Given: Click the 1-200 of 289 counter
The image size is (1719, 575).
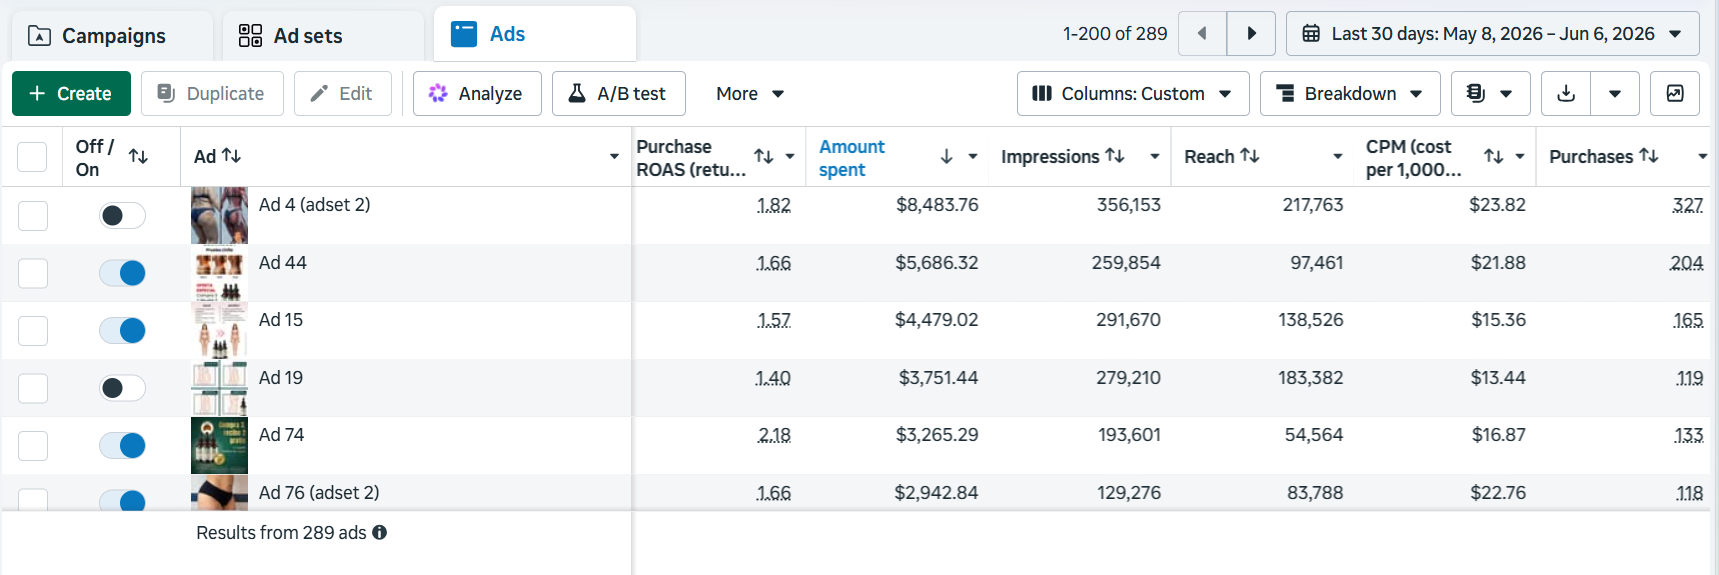Looking at the screenshot, I should (x=1115, y=34).
